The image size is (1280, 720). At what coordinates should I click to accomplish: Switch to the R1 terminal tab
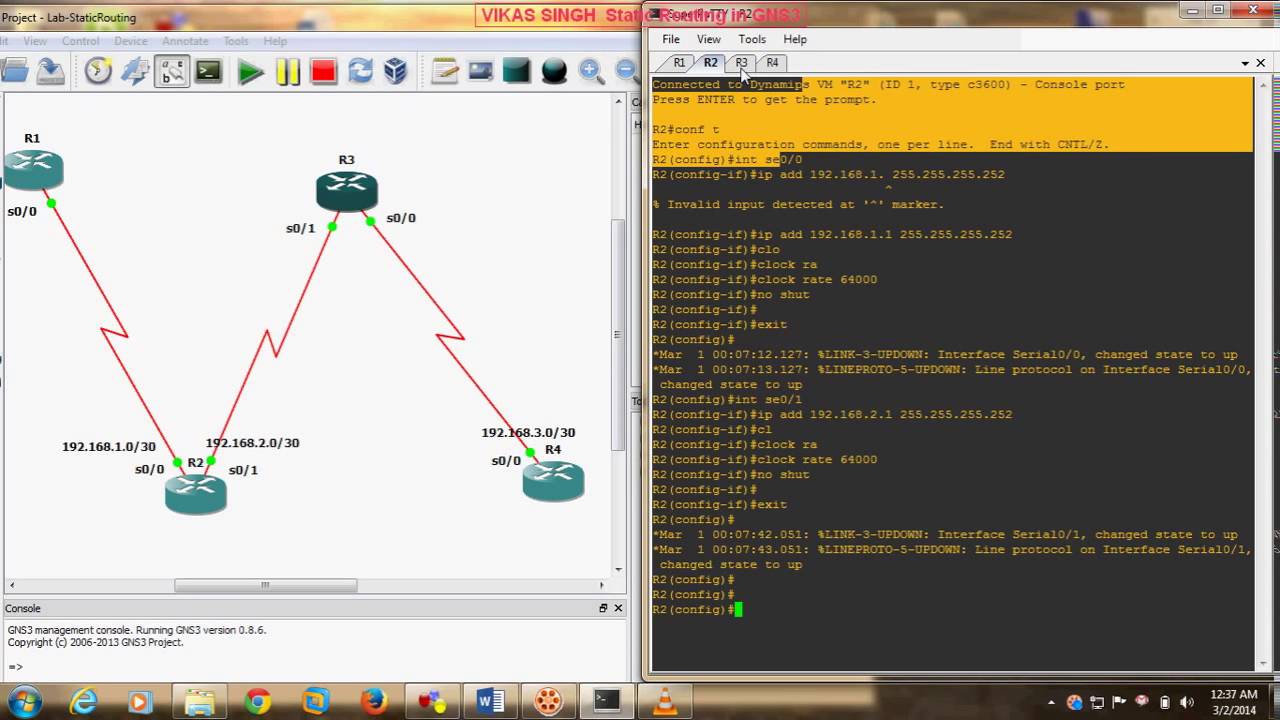point(679,62)
